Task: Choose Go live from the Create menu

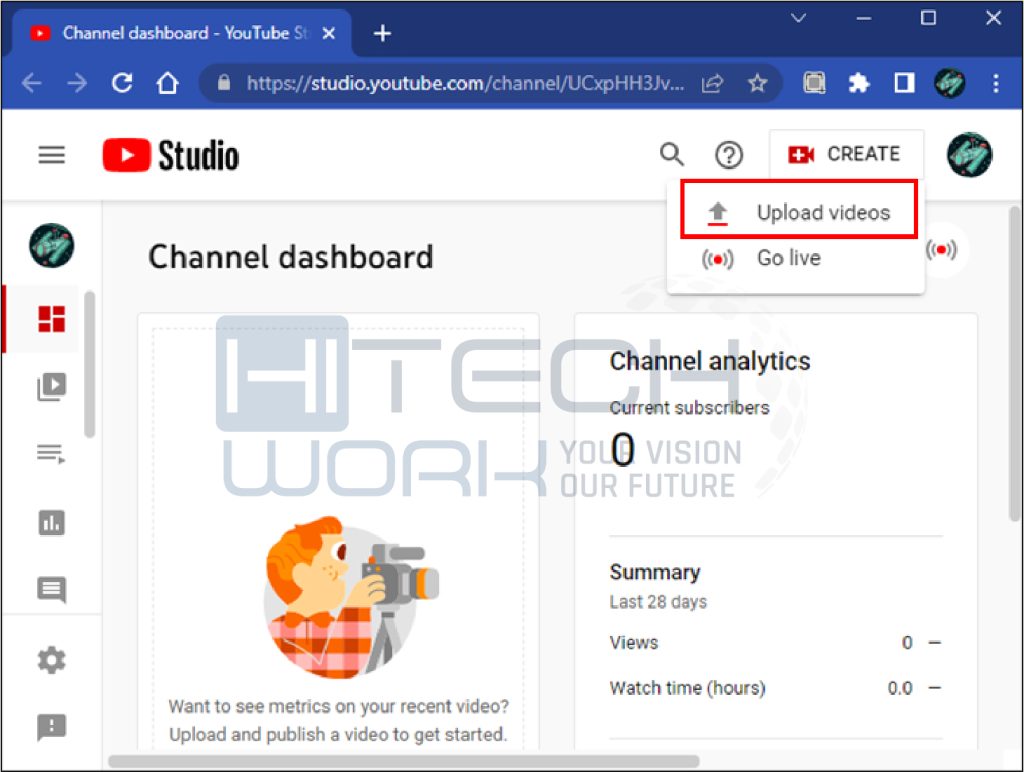Action: coord(795,259)
